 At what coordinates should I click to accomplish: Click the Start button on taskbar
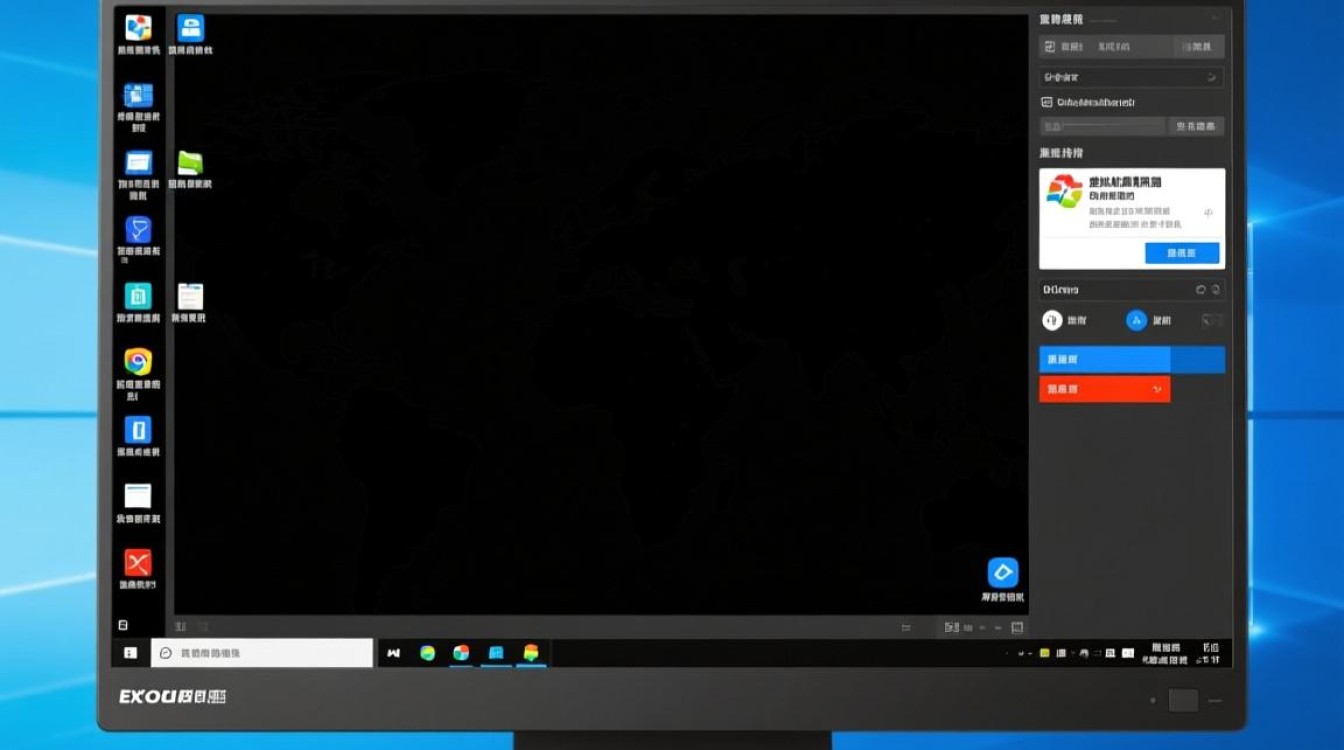click(130, 653)
